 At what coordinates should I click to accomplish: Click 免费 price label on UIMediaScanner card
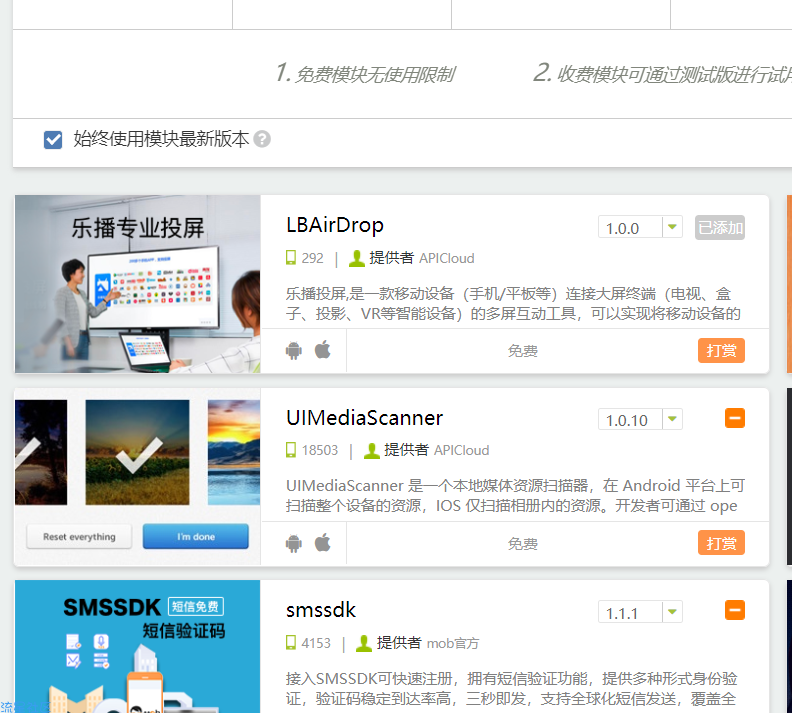point(522,544)
